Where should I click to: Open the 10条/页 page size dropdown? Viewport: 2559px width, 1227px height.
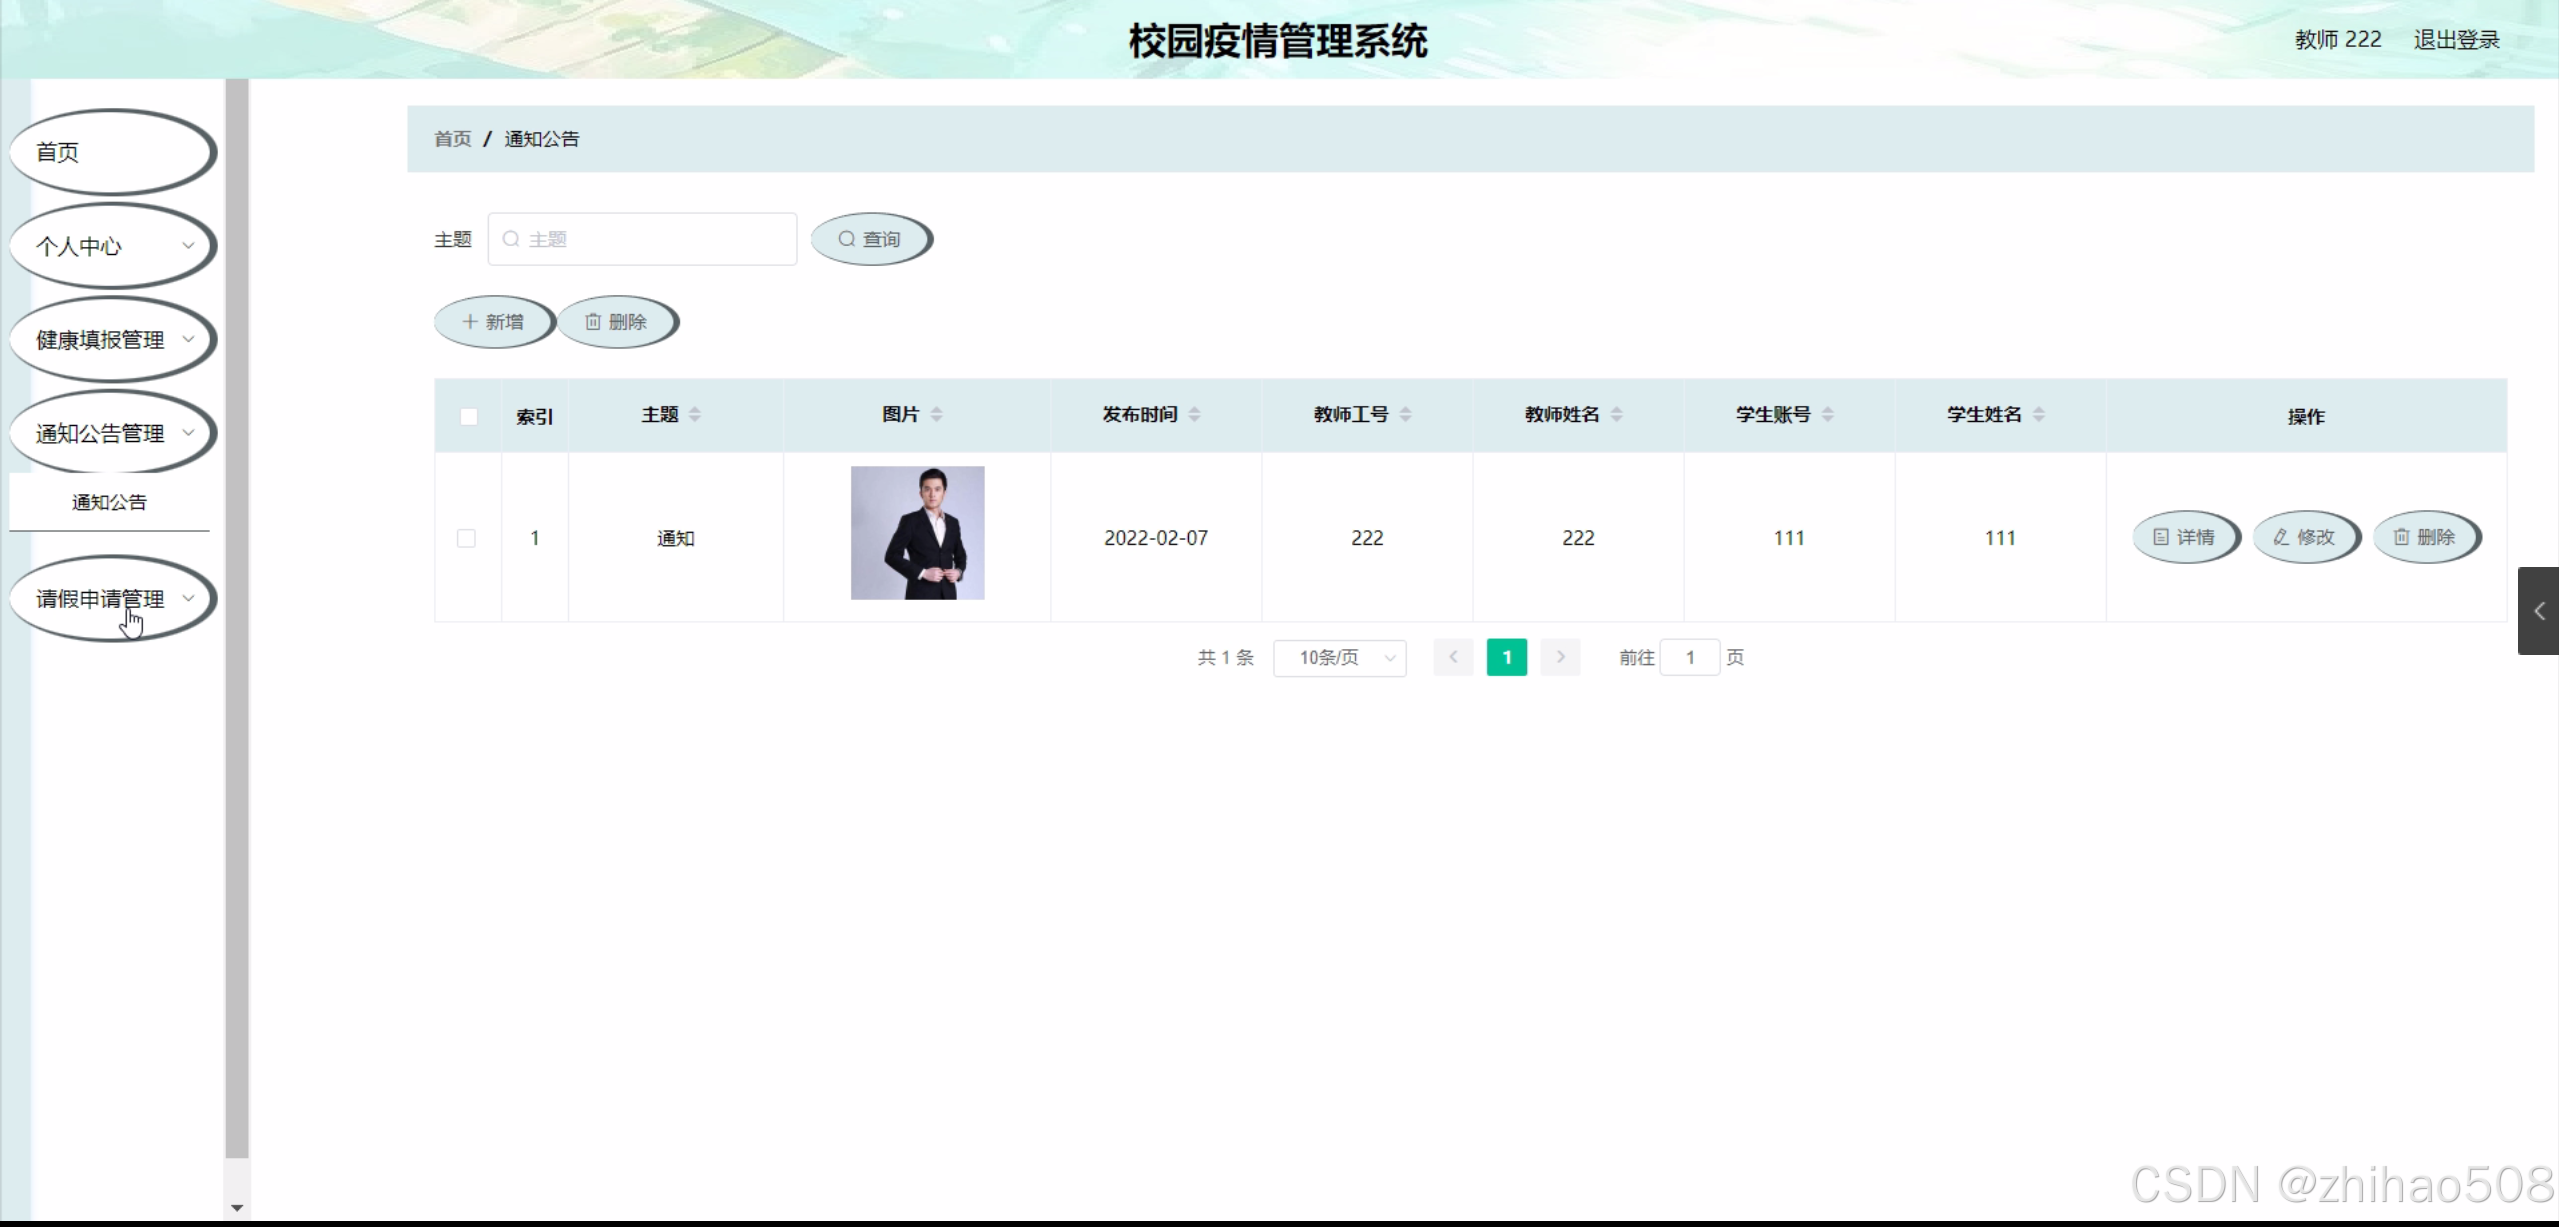[x=1339, y=658]
